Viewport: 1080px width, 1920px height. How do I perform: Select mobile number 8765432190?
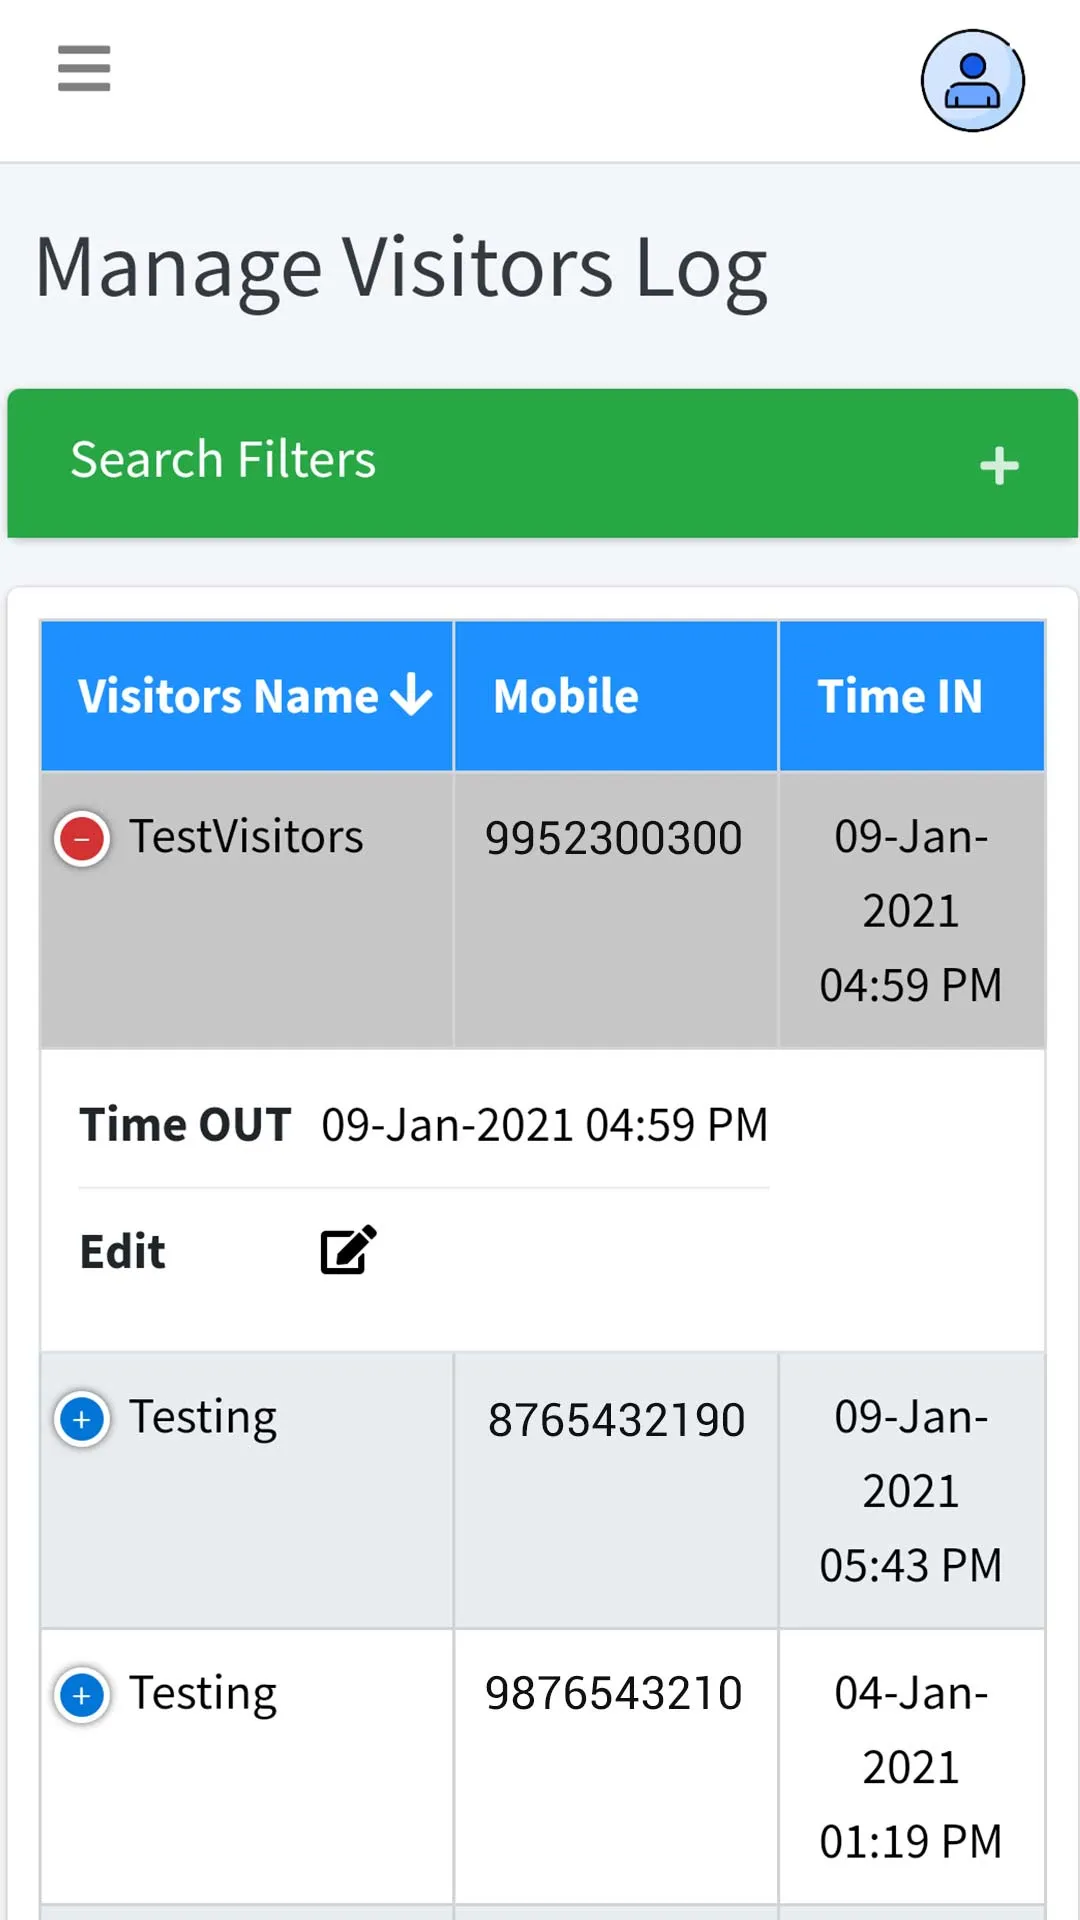[616, 1420]
